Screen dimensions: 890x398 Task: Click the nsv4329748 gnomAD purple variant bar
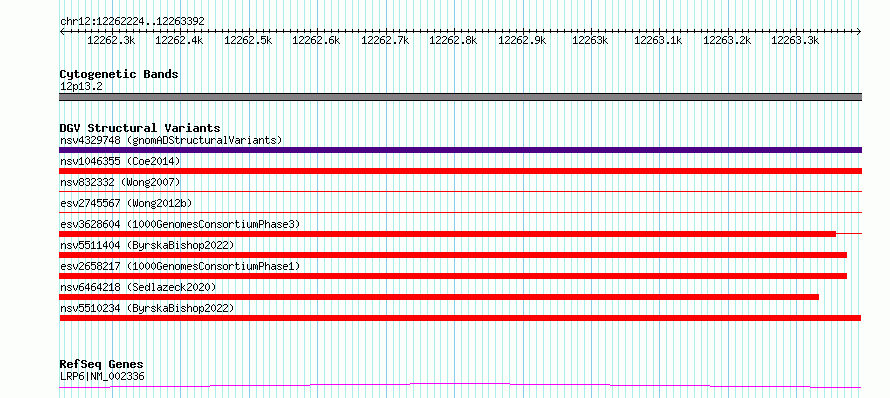pyautogui.click(x=460, y=150)
